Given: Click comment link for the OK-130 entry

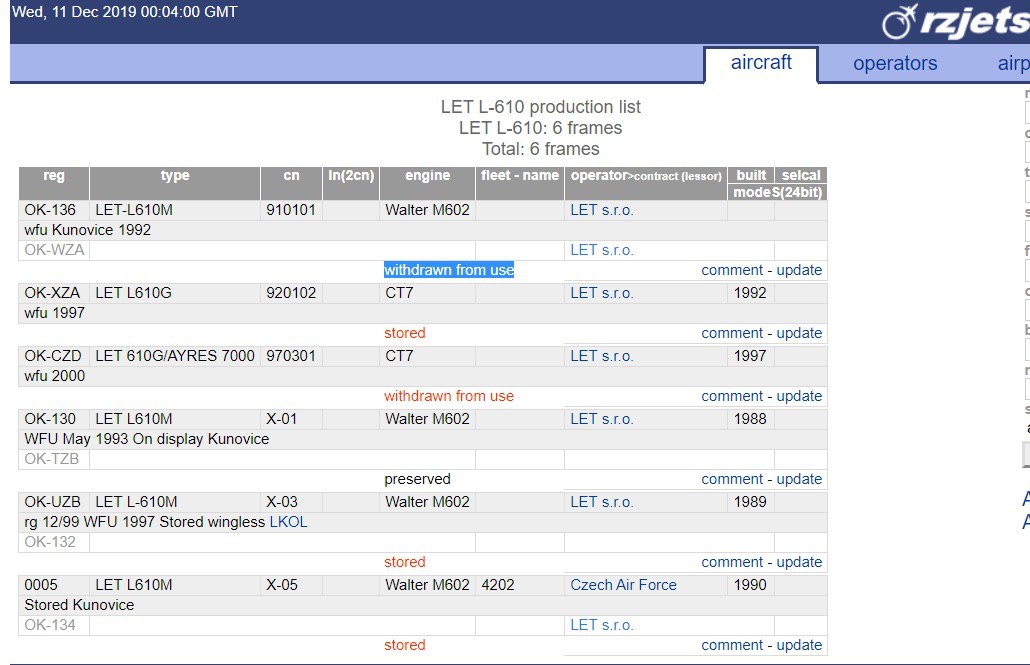Looking at the screenshot, I should [732, 480].
